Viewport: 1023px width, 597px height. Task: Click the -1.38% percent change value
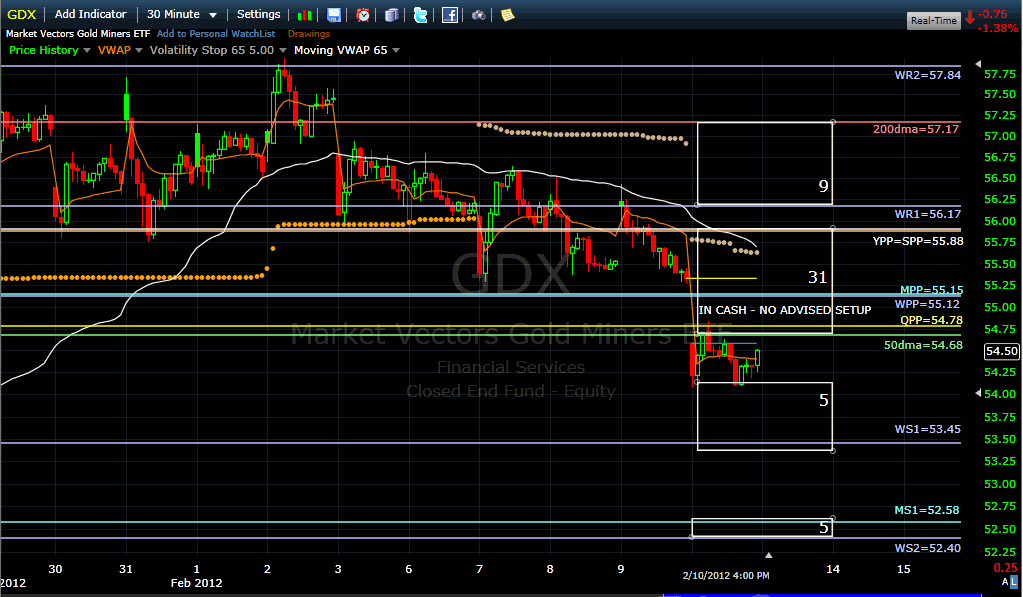coord(998,29)
